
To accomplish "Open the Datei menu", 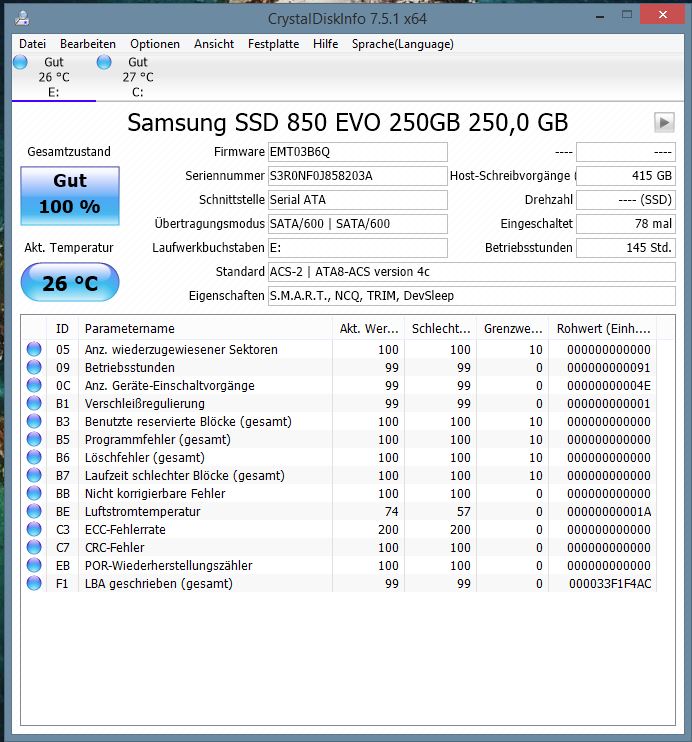I will click(32, 44).
